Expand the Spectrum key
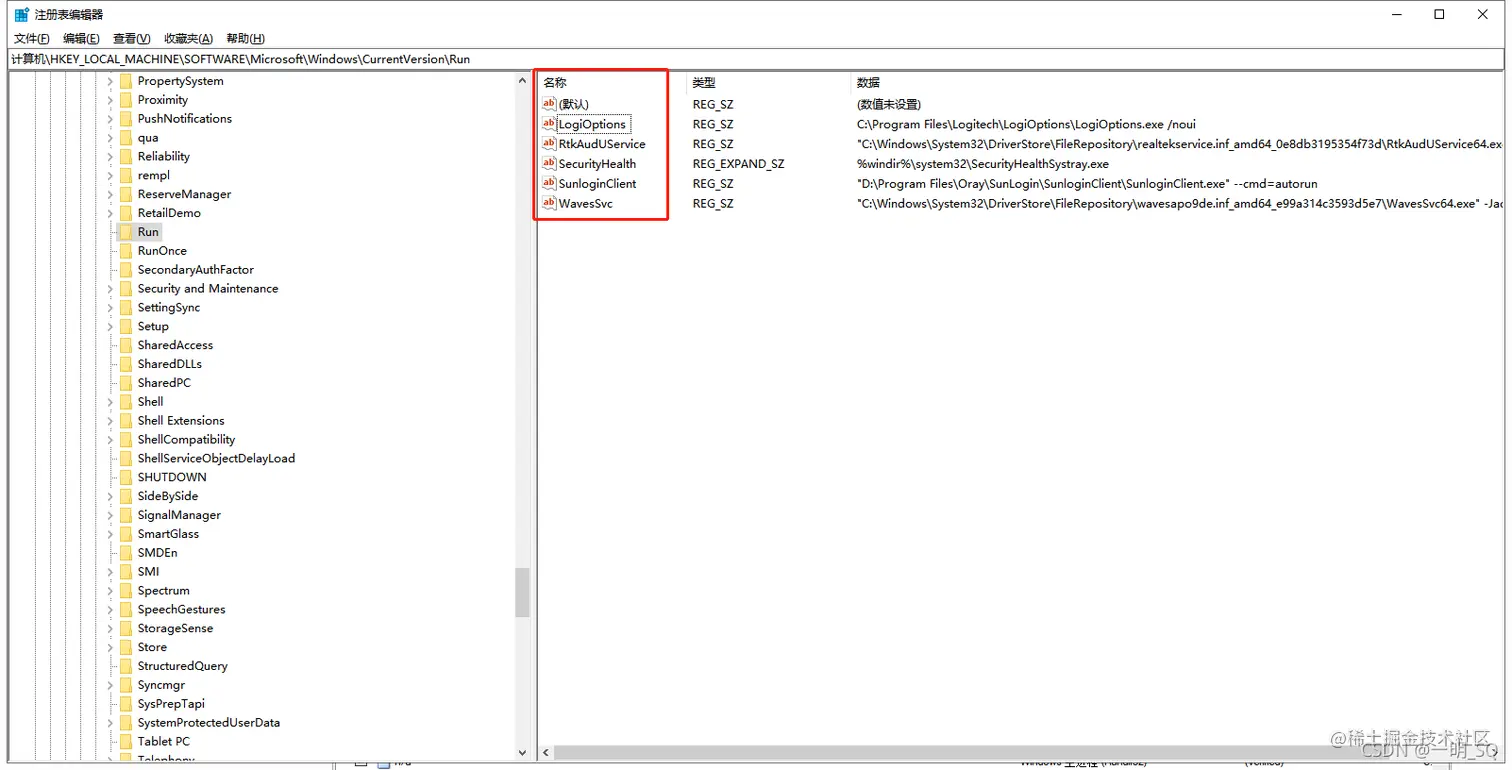This screenshot has height=770, width=1512. [110, 590]
